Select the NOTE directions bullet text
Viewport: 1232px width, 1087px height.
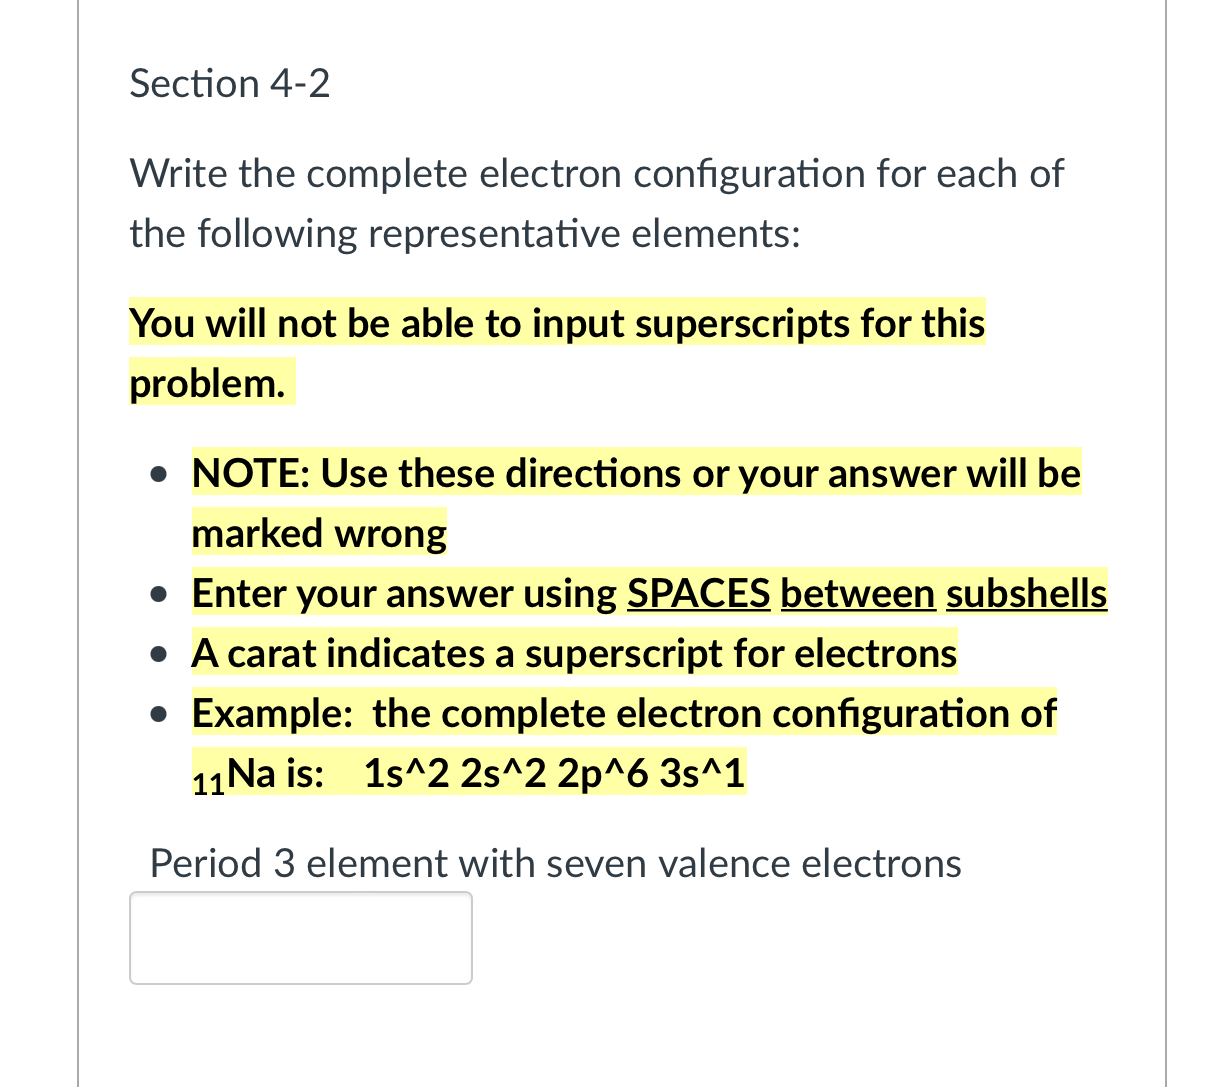(635, 474)
